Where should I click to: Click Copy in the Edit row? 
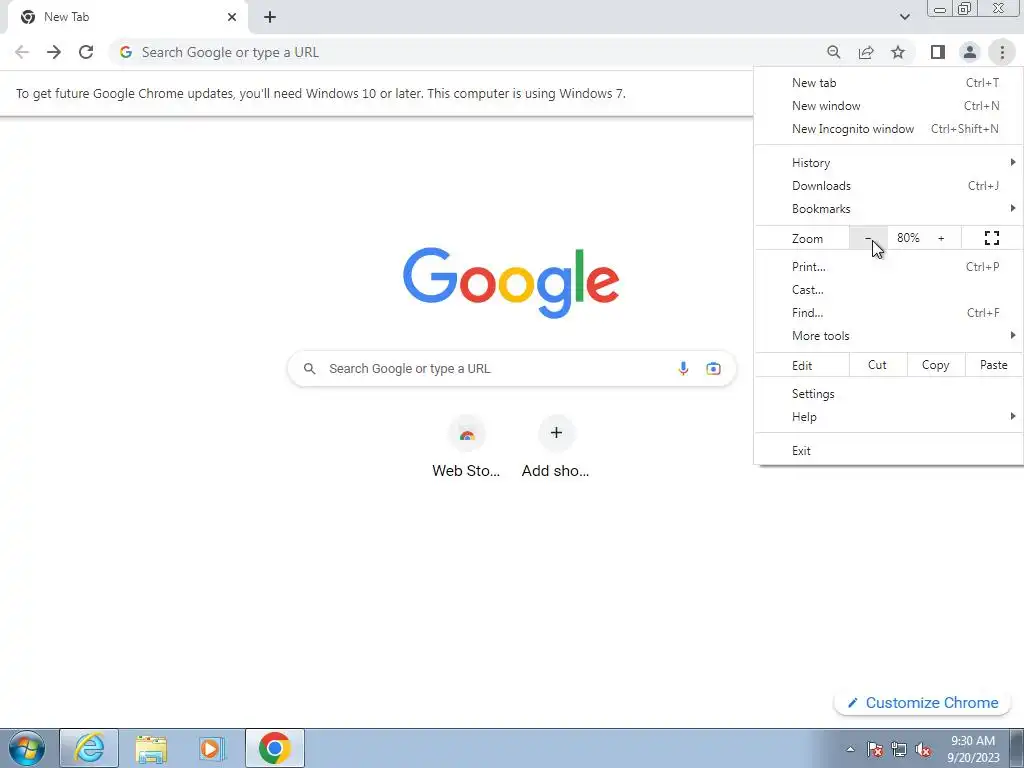pos(935,365)
